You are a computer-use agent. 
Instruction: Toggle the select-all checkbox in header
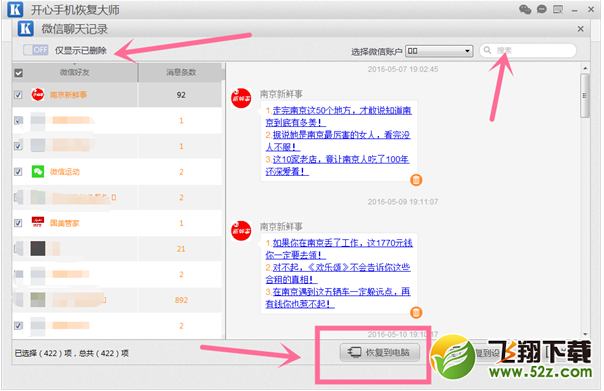click(x=18, y=73)
